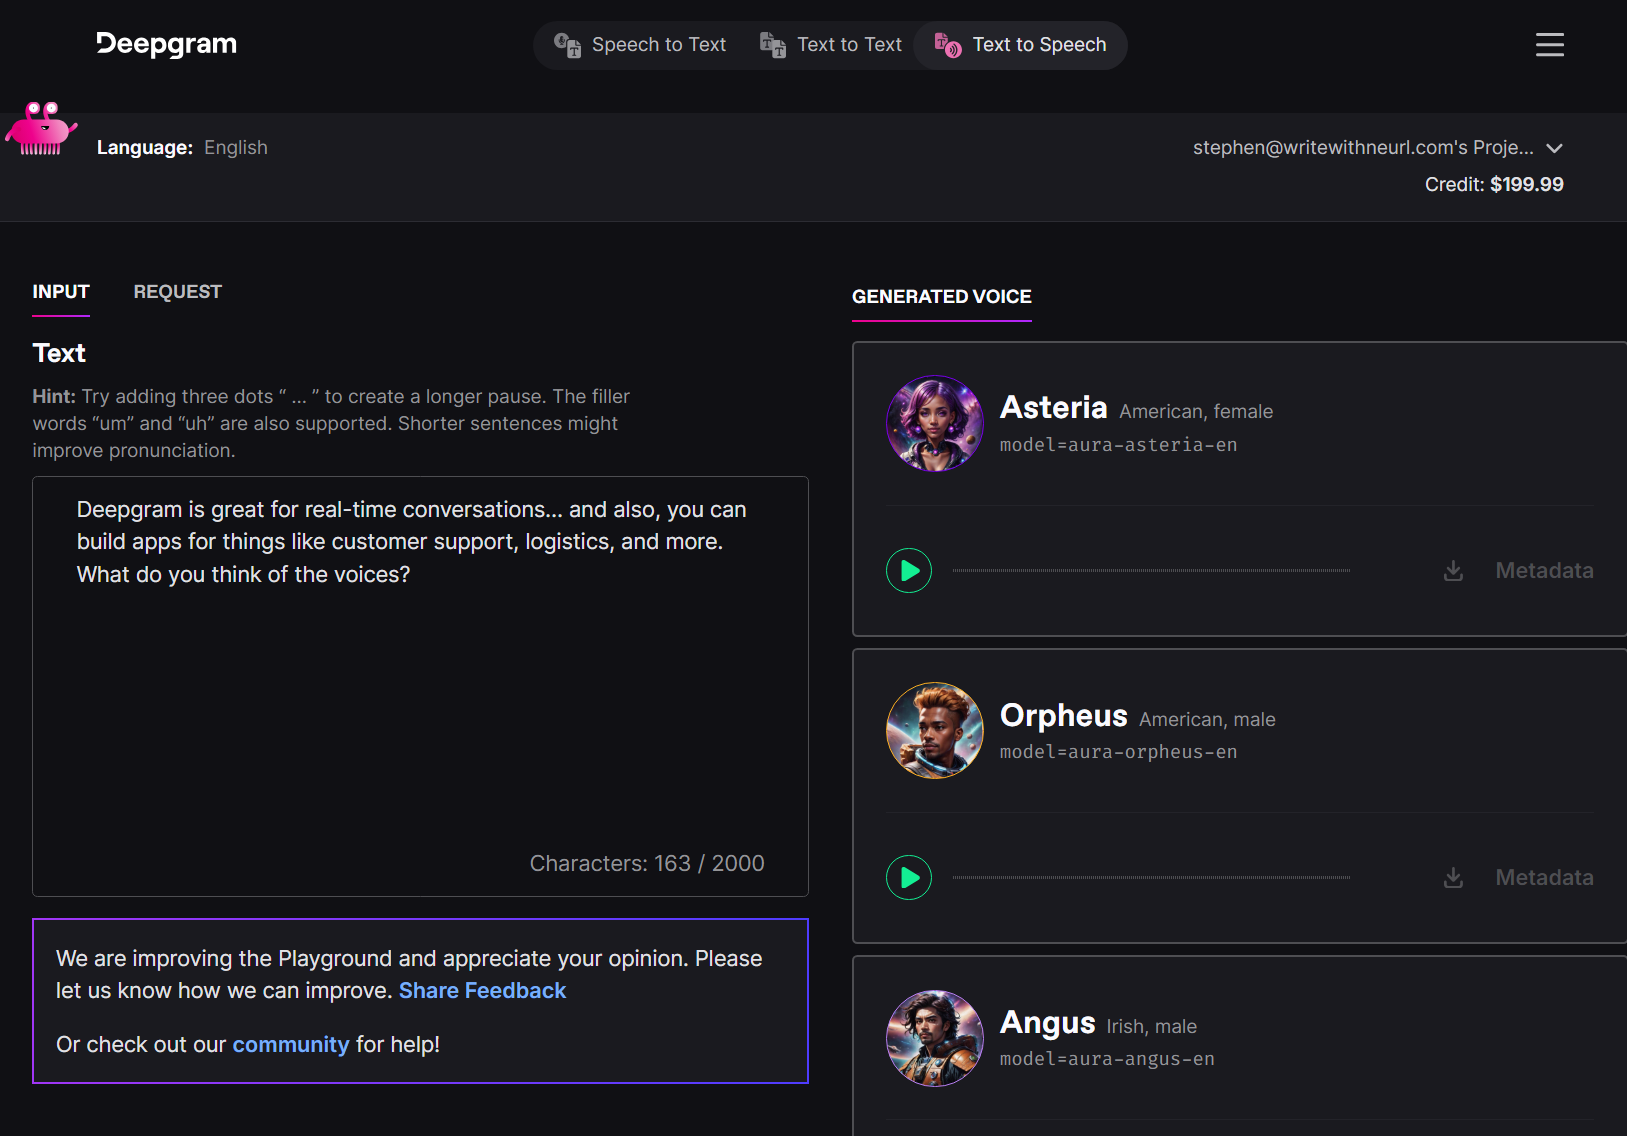The height and width of the screenshot is (1136, 1627).
Task: Click the Credit: $199.99 balance
Action: pyautogui.click(x=1494, y=185)
